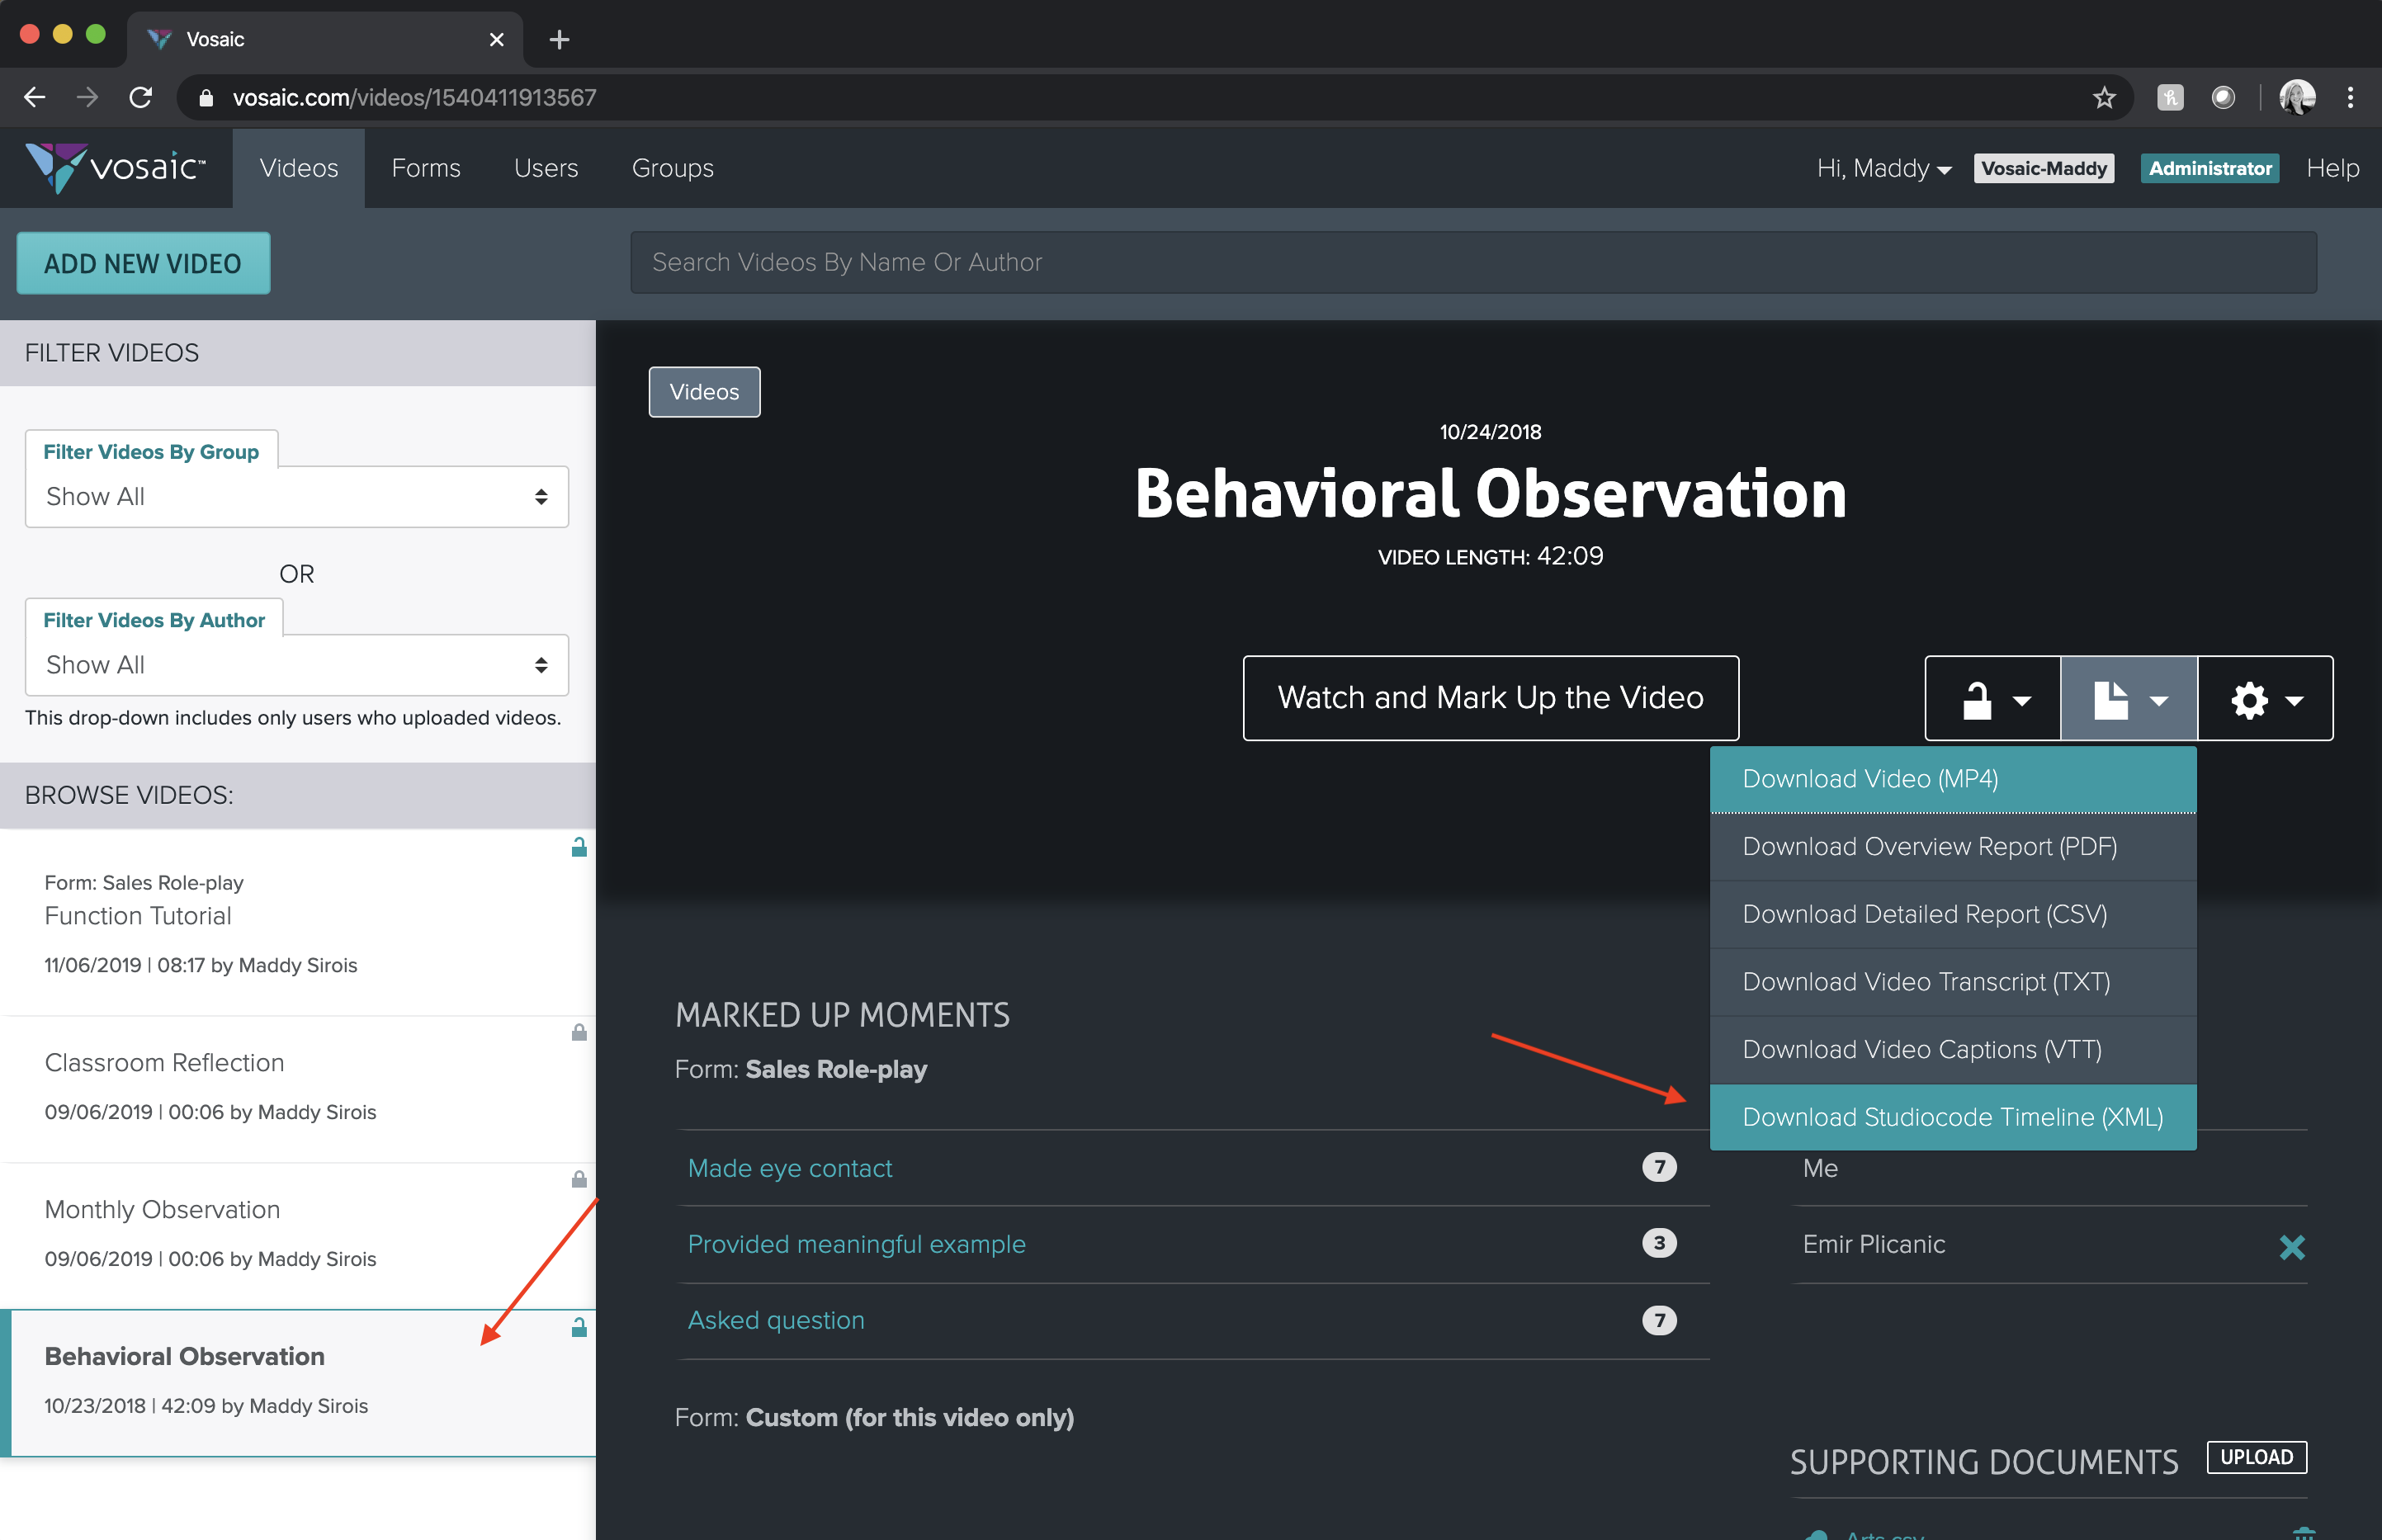Image resolution: width=2382 pixels, height=1540 pixels.
Task: Open Filter Videos By Group dropdown
Action: pyautogui.click(x=296, y=496)
